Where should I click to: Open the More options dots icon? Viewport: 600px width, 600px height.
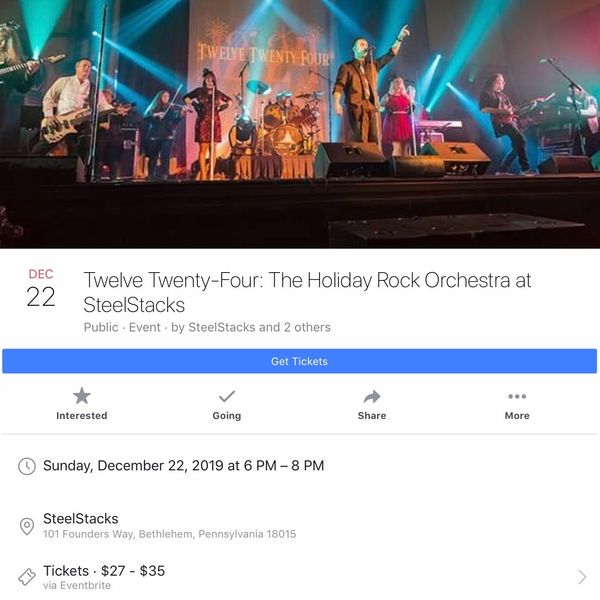[x=517, y=396]
